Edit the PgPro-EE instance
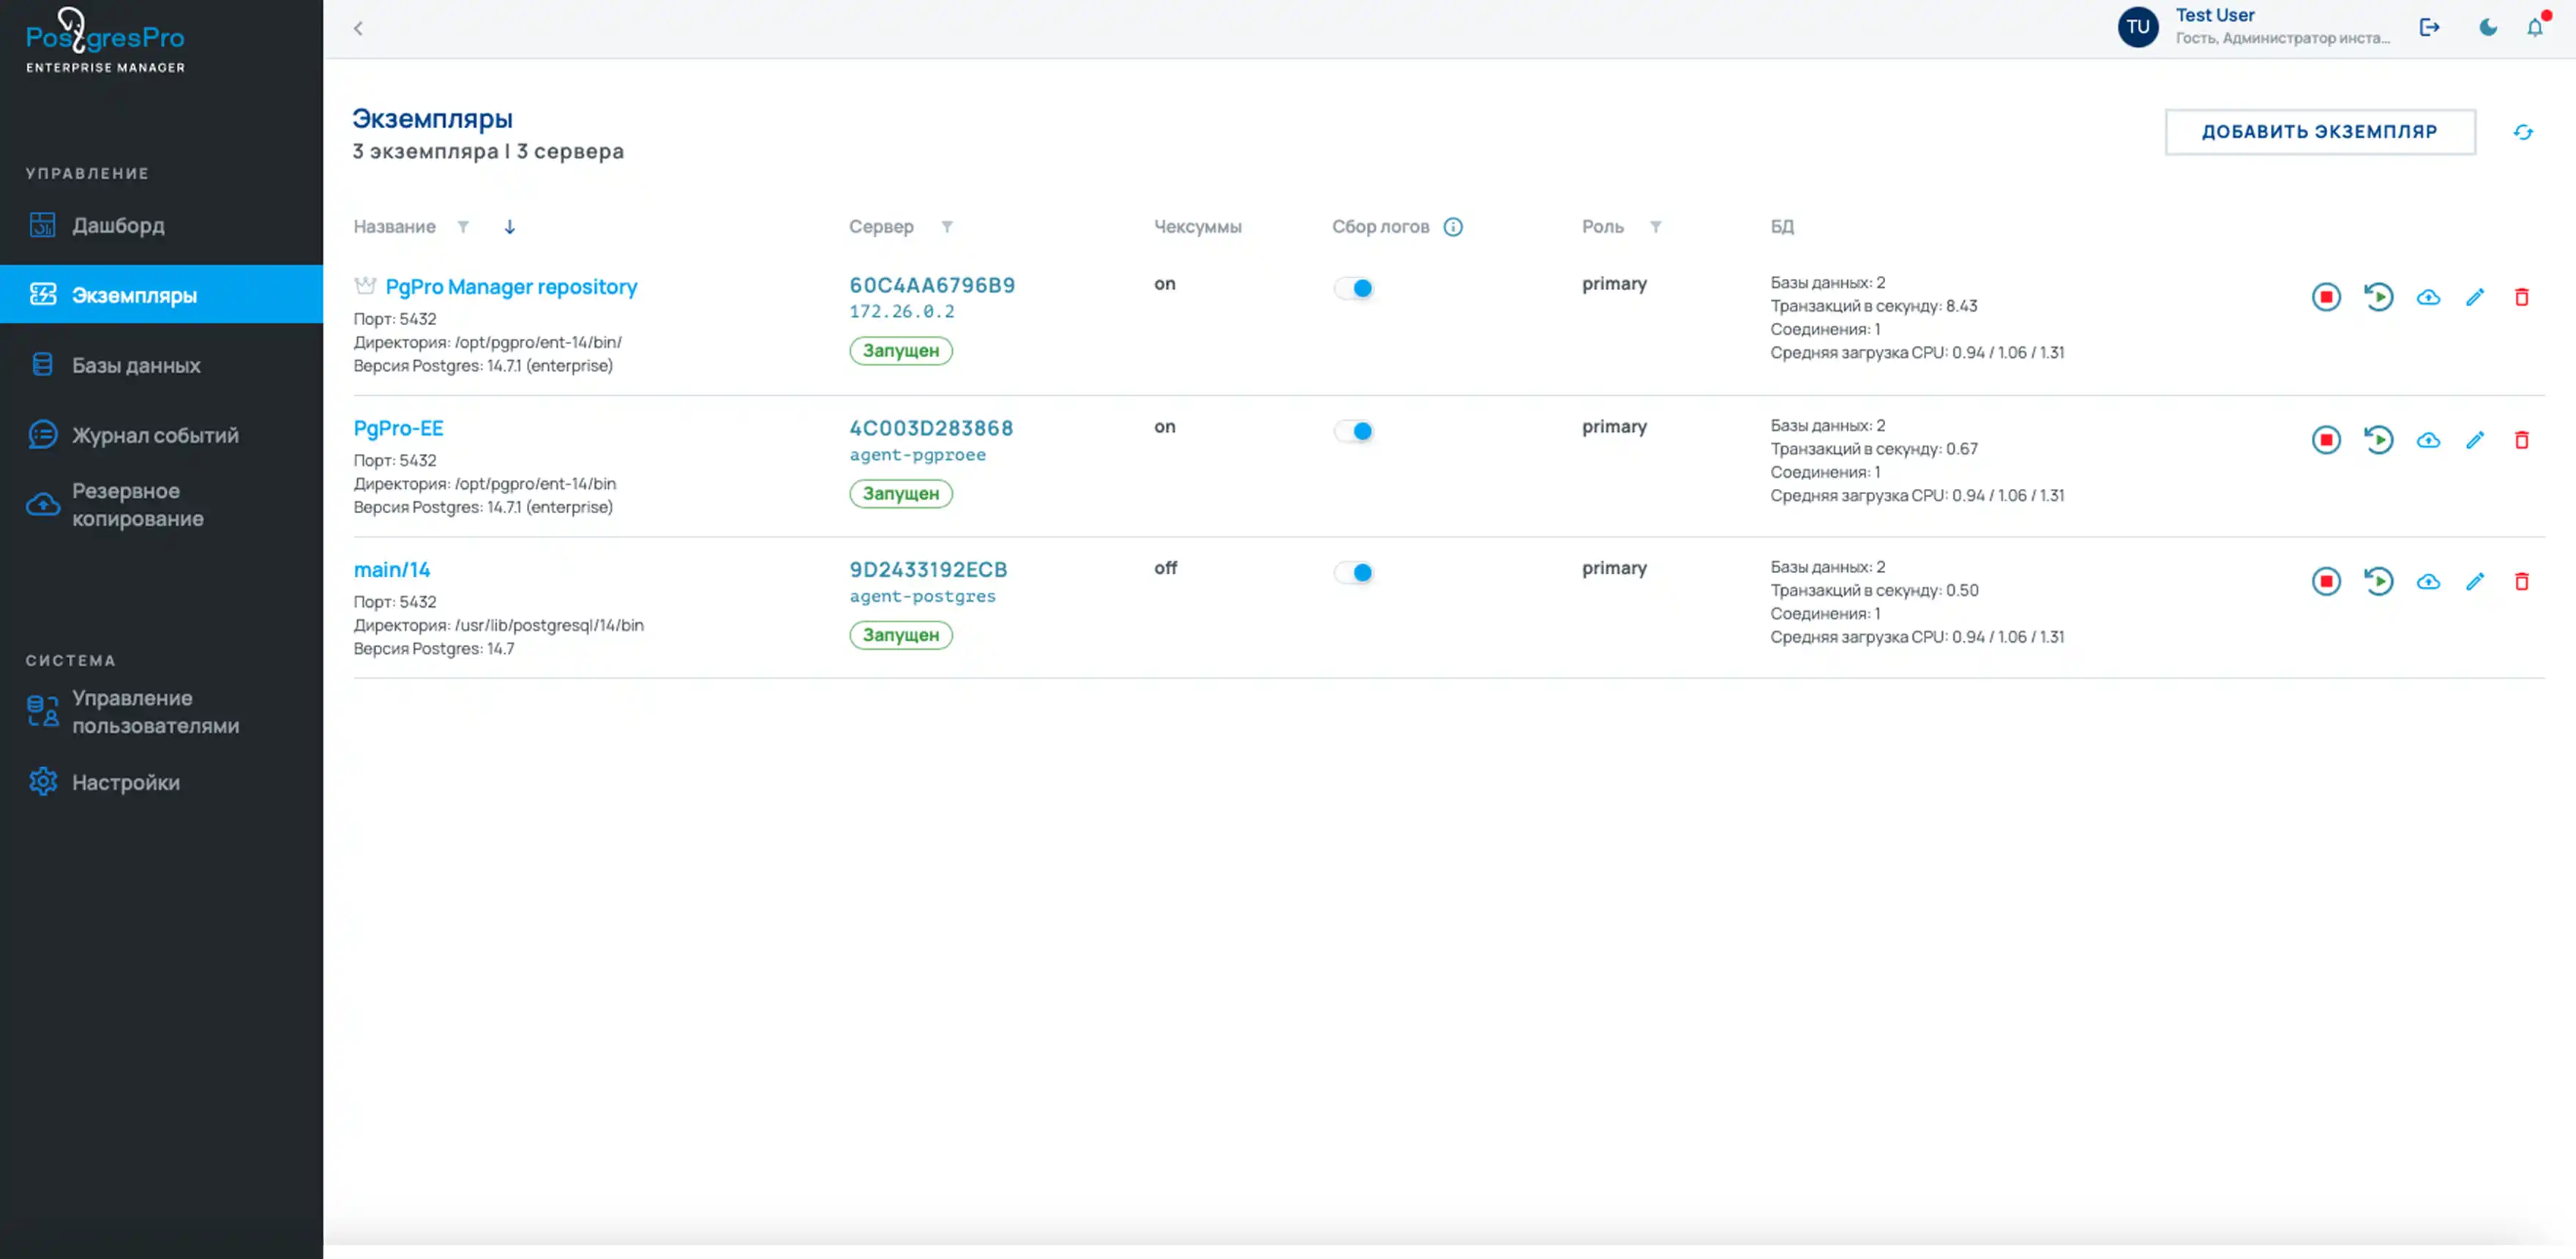The width and height of the screenshot is (2576, 1259). pyautogui.click(x=2475, y=440)
